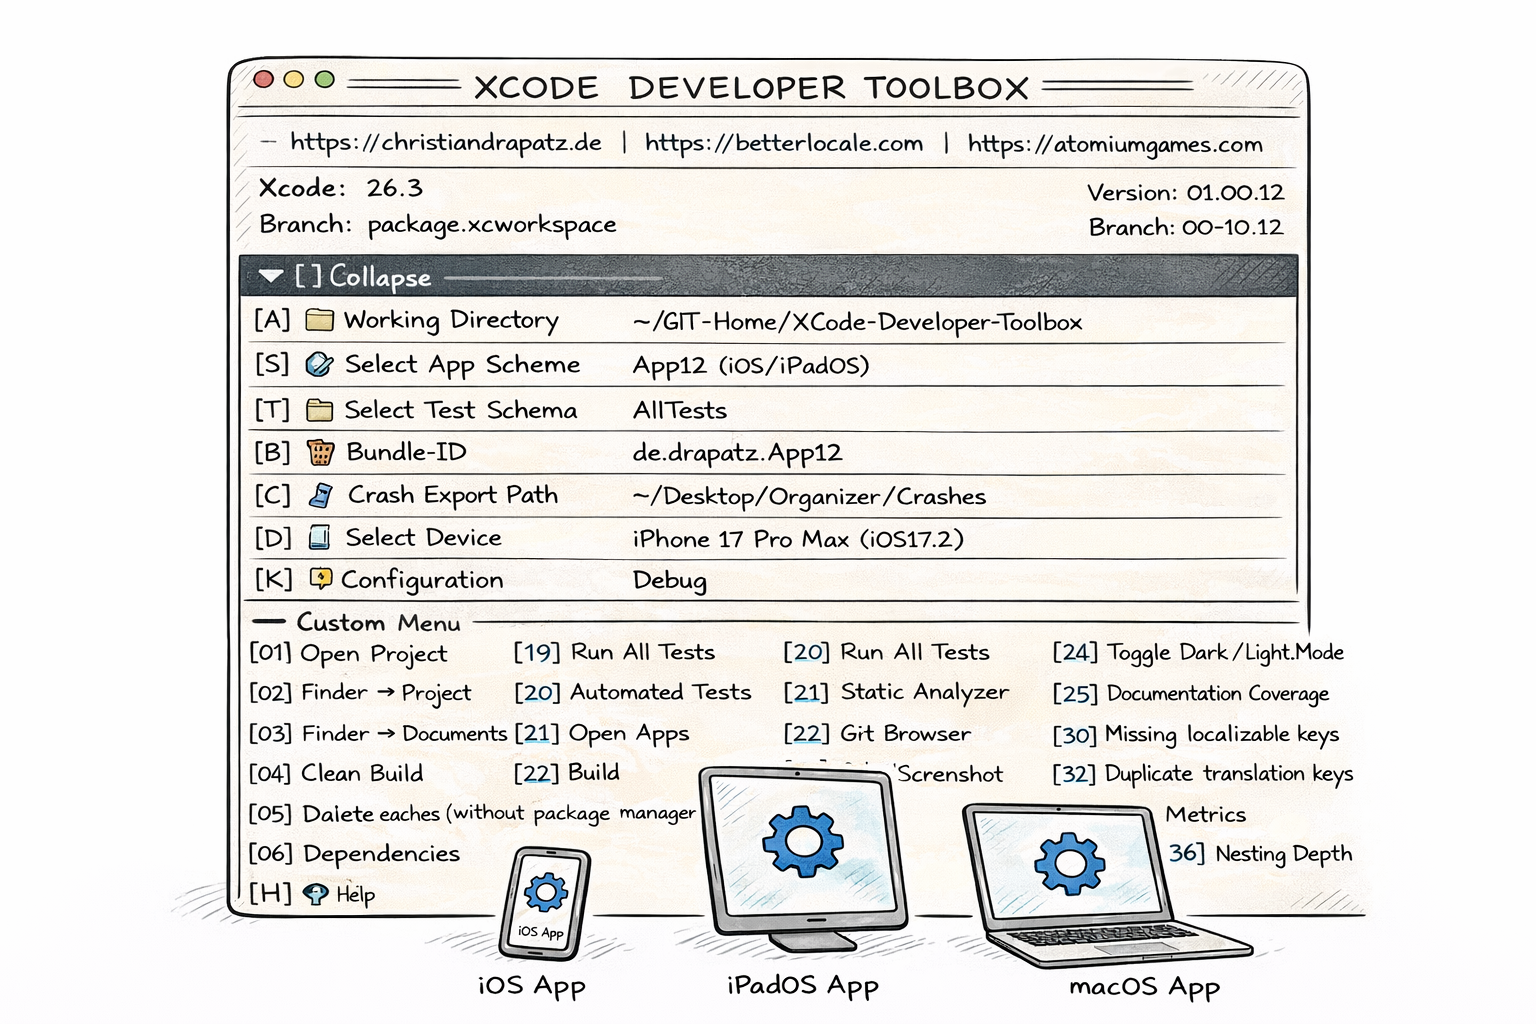Viewport: 1536px width, 1024px height.
Task: Open the Select Device dropdown showing iPhone 17
Action: coord(797,538)
